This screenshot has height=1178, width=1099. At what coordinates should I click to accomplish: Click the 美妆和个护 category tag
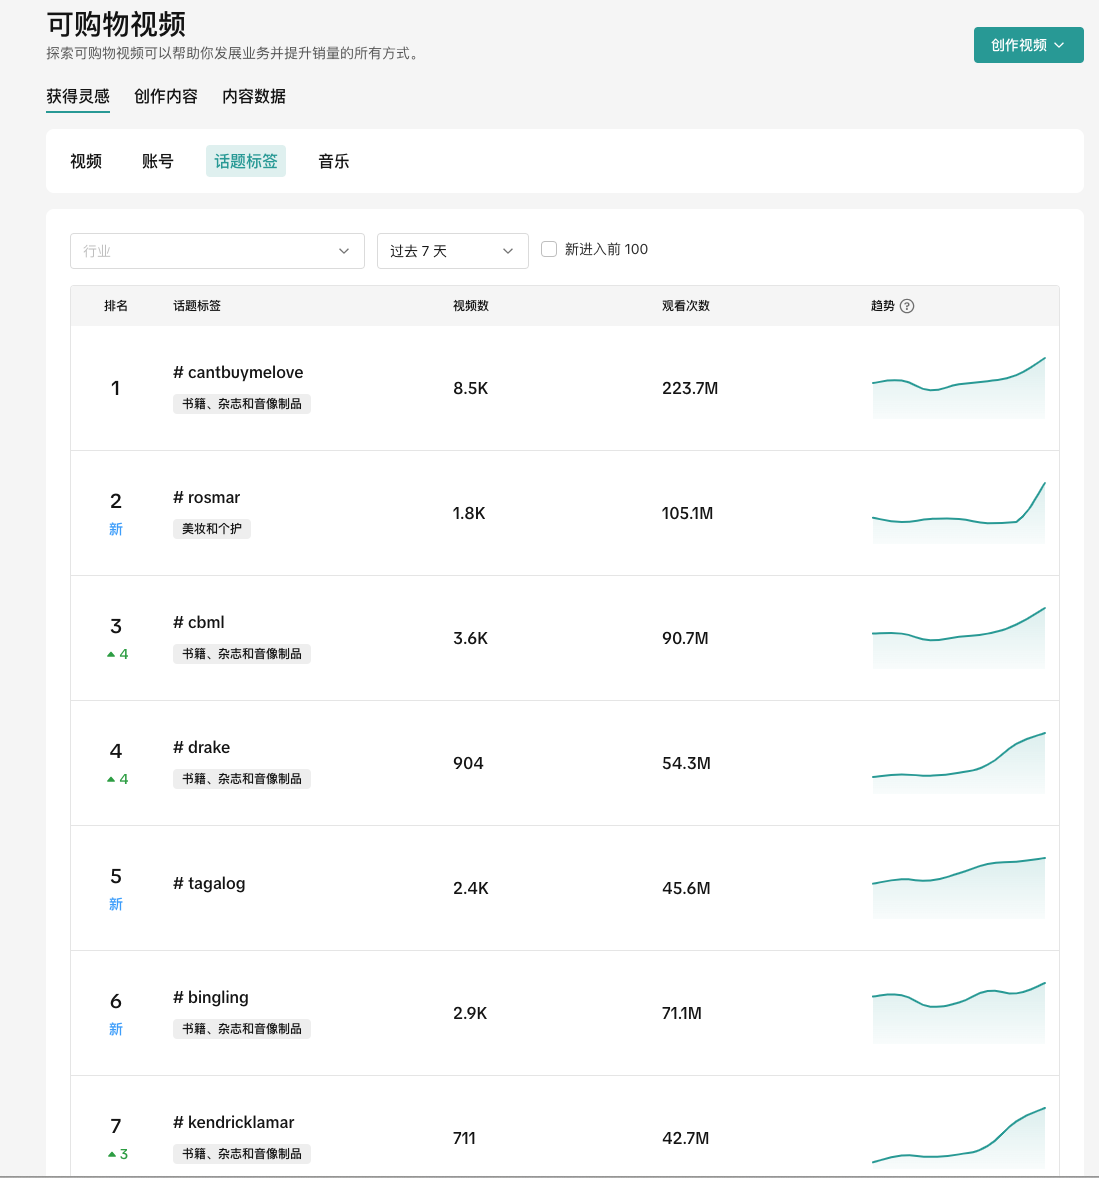[x=212, y=528]
